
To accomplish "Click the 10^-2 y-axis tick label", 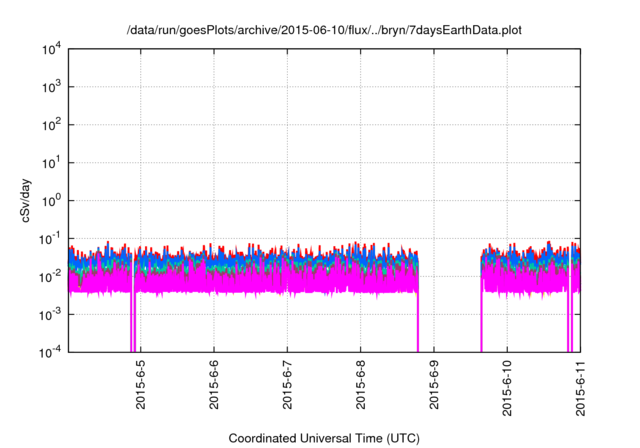I will point(50,277).
